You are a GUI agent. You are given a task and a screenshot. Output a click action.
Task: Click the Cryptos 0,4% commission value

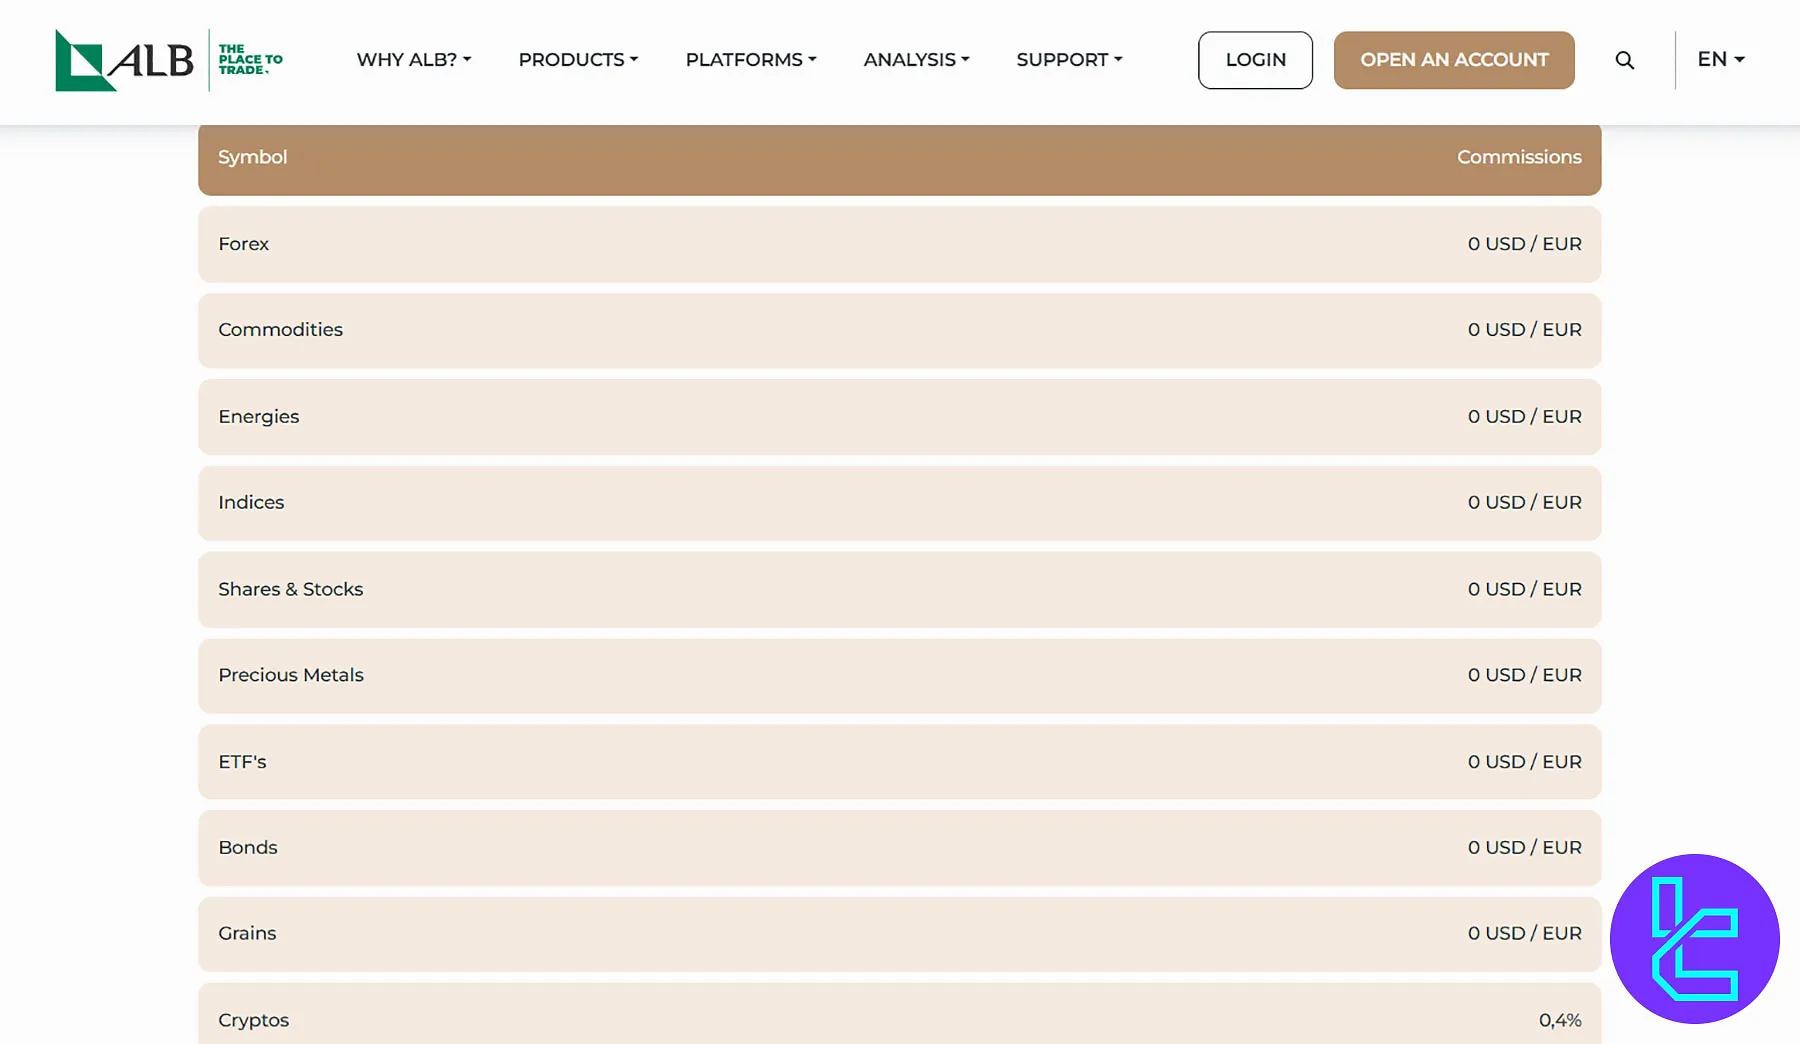point(1560,1020)
